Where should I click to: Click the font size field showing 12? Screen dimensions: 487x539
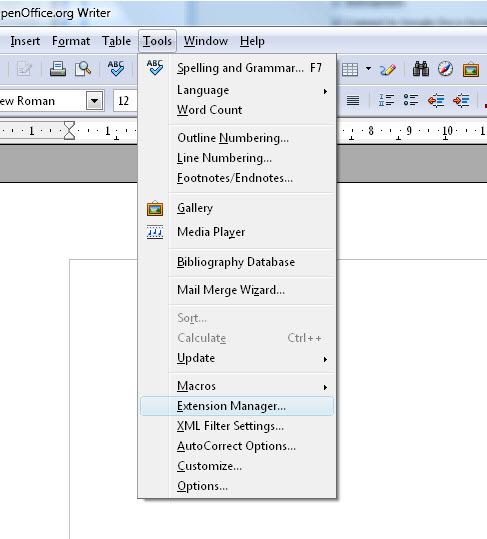[x=125, y=101]
